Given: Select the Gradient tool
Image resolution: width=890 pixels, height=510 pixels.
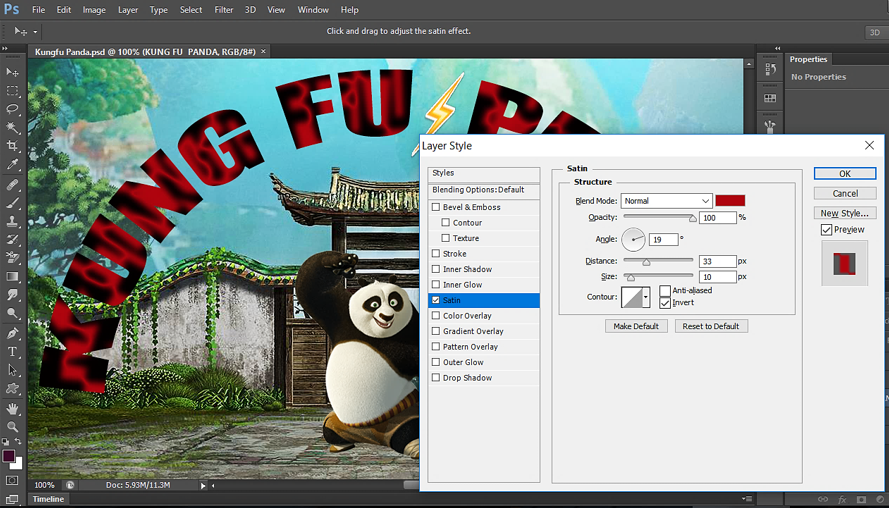Looking at the screenshot, I should coord(12,277).
